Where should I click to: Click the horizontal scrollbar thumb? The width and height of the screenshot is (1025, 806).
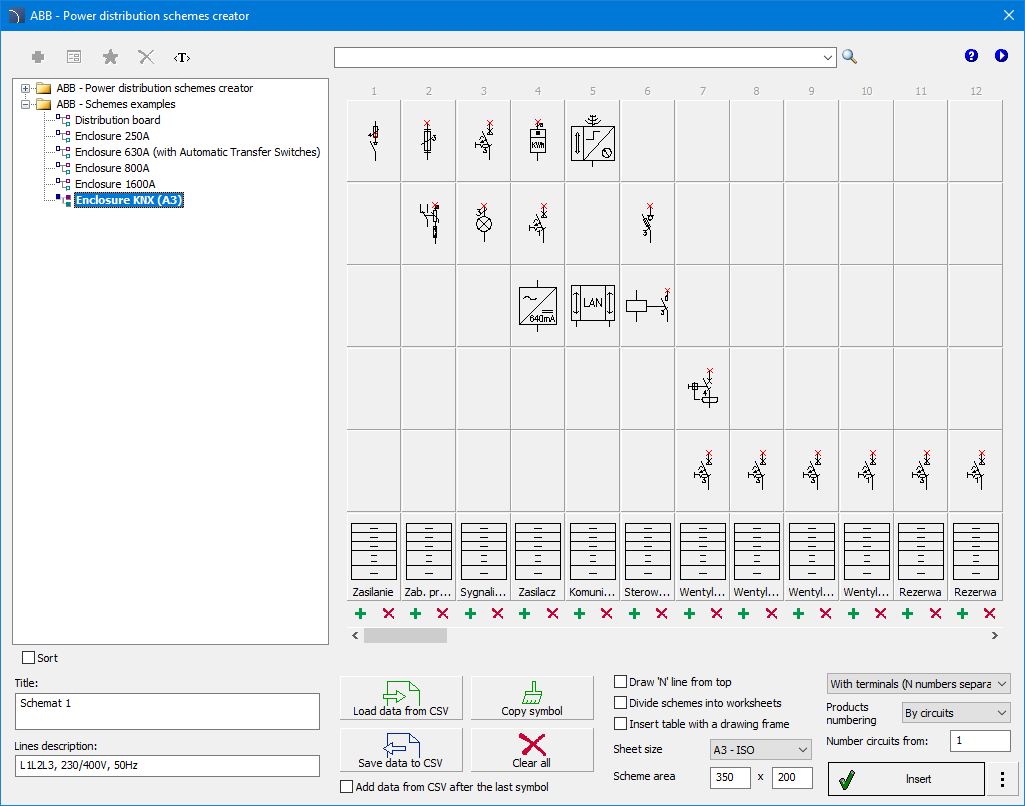tap(405, 635)
